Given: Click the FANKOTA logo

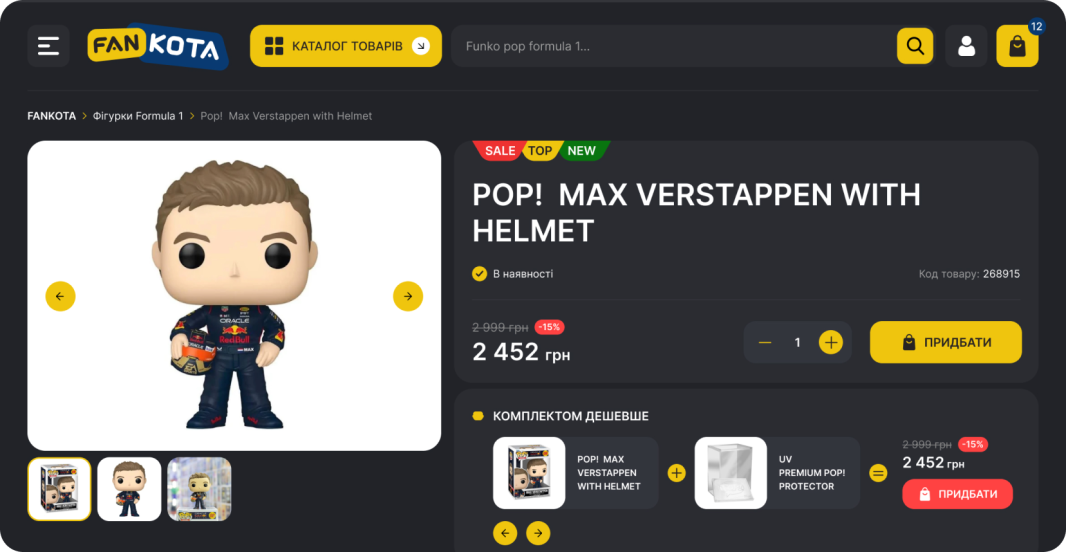Looking at the screenshot, I should [158, 46].
